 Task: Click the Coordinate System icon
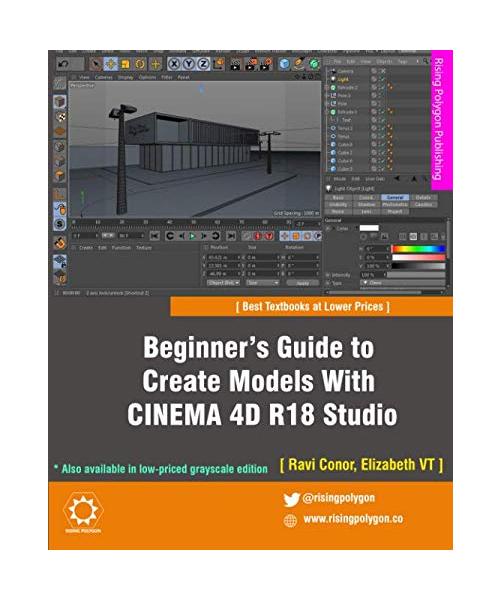[219, 64]
